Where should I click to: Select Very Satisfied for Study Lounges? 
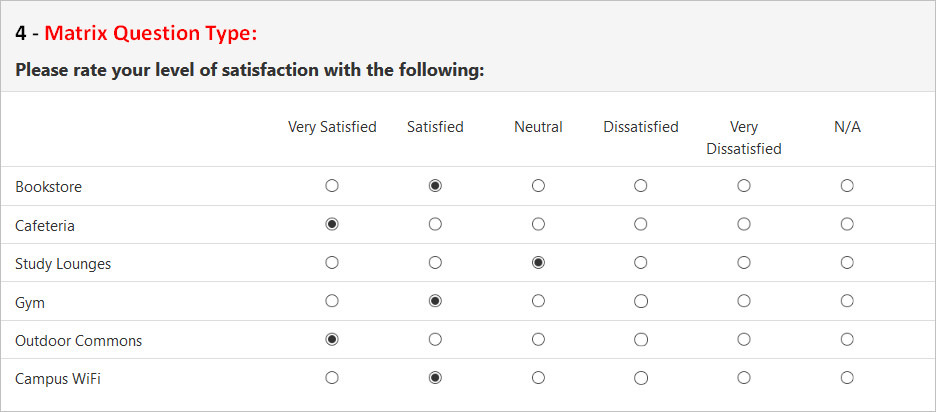click(x=332, y=263)
